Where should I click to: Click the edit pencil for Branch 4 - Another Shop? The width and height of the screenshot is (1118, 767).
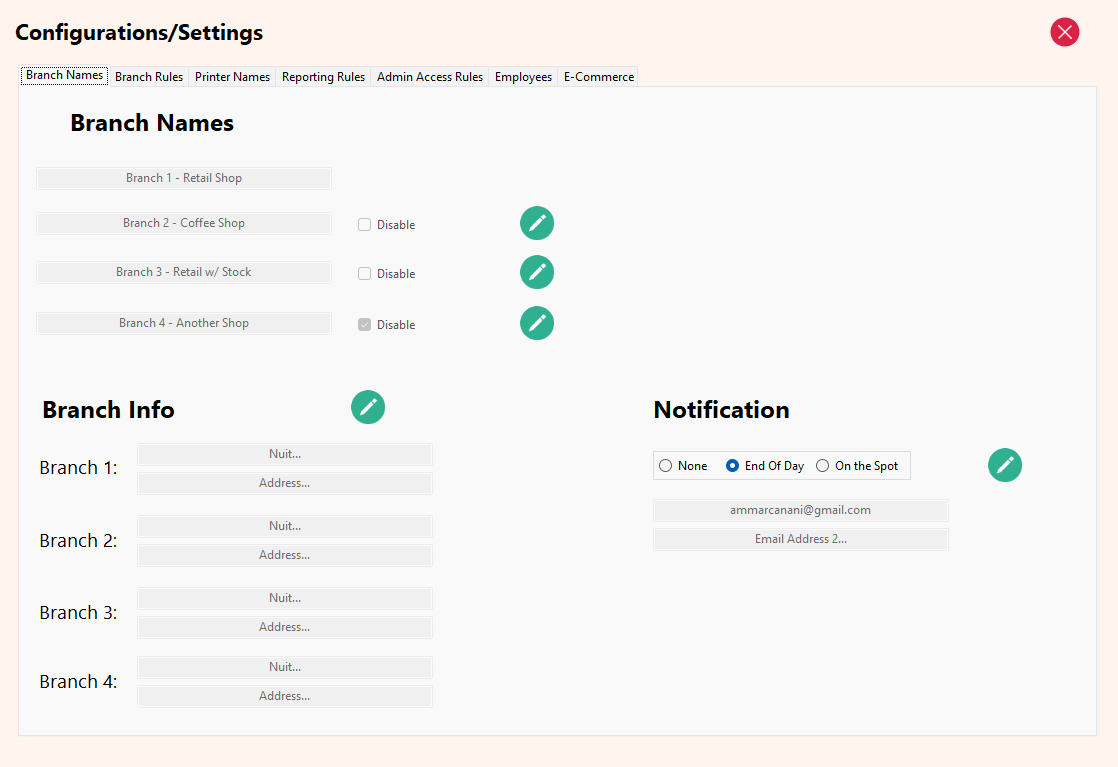[x=537, y=323]
